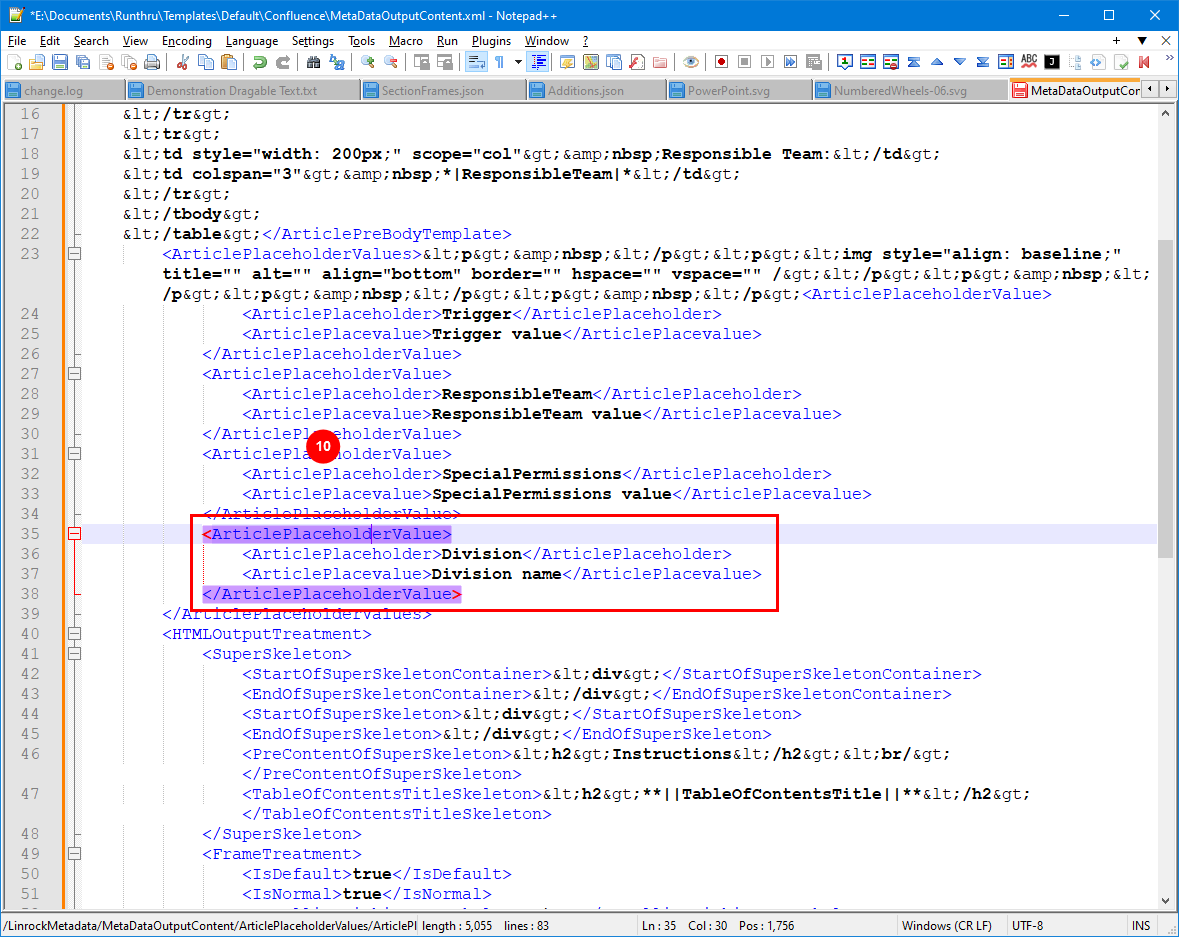Click the Undo arrow icon

click(260, 62)
